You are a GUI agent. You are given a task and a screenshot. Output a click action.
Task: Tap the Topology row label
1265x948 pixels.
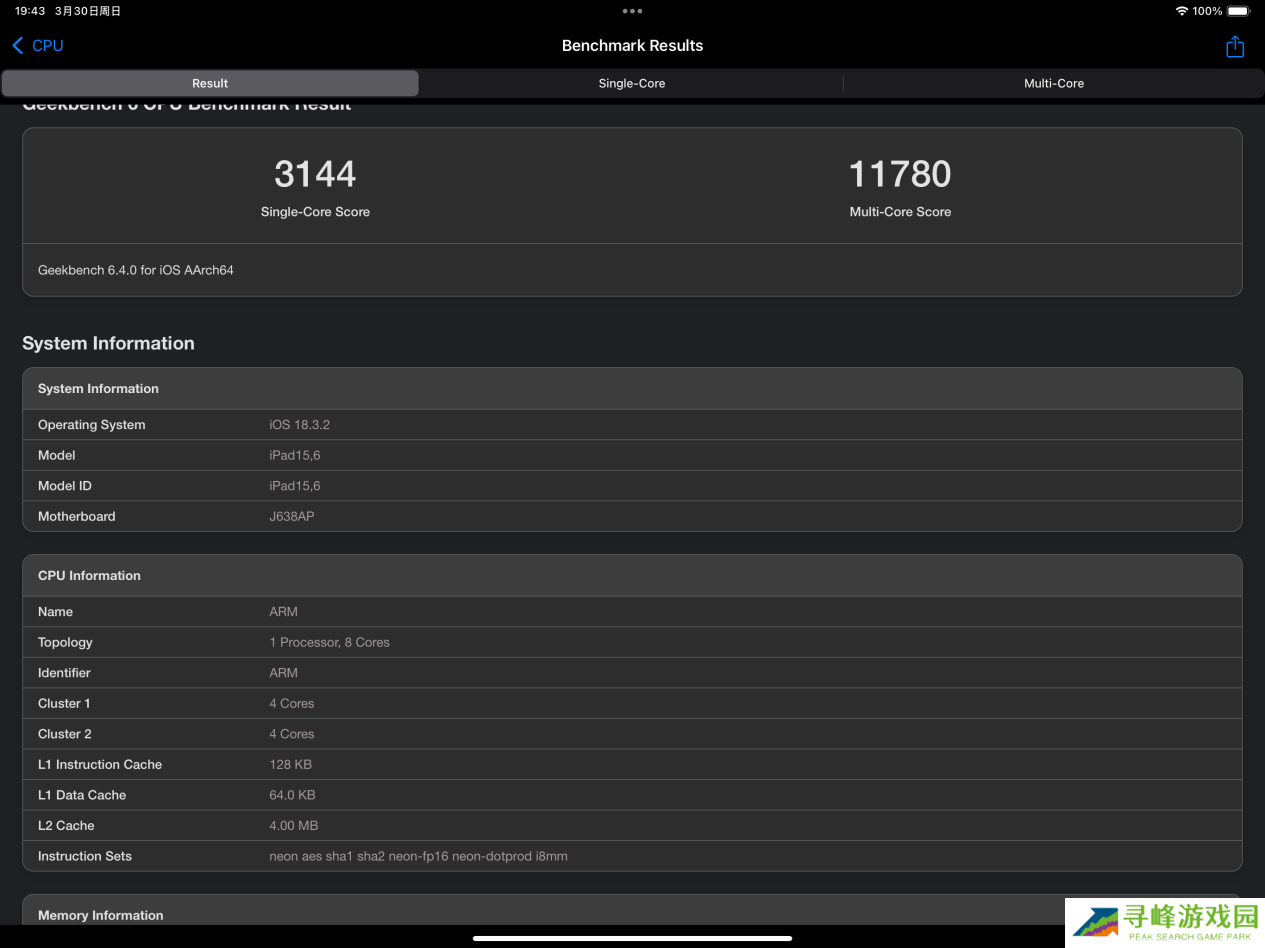tap(65, 643)
